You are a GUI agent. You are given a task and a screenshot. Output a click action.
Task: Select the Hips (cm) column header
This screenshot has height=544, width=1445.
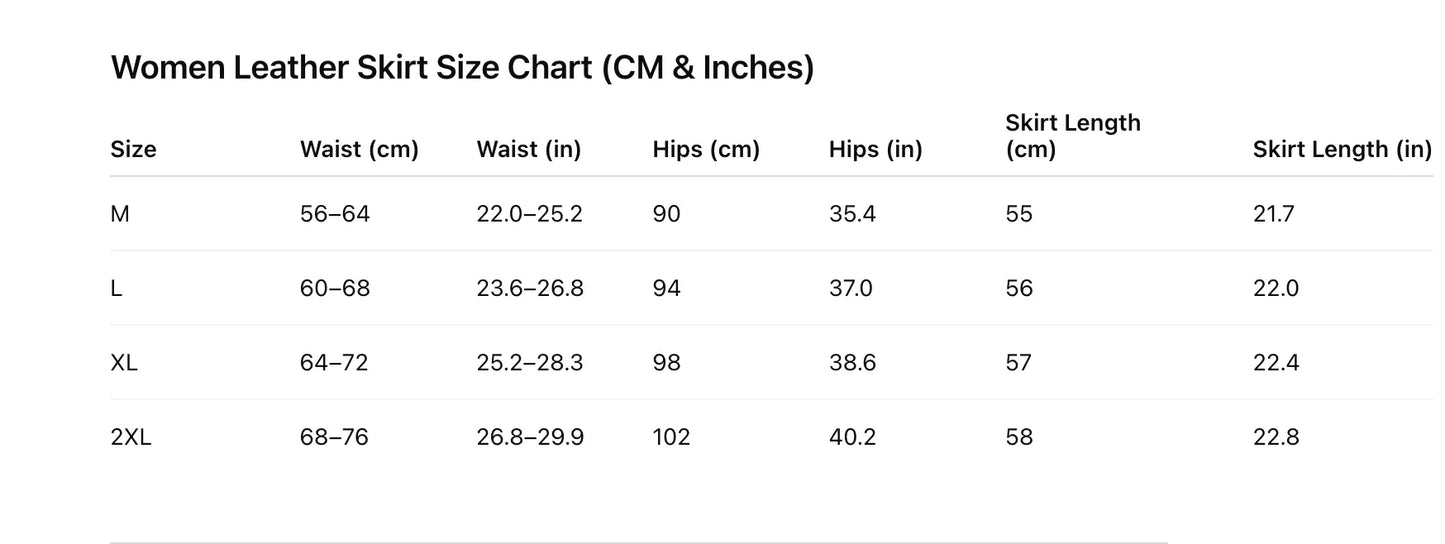coord(706,150)
